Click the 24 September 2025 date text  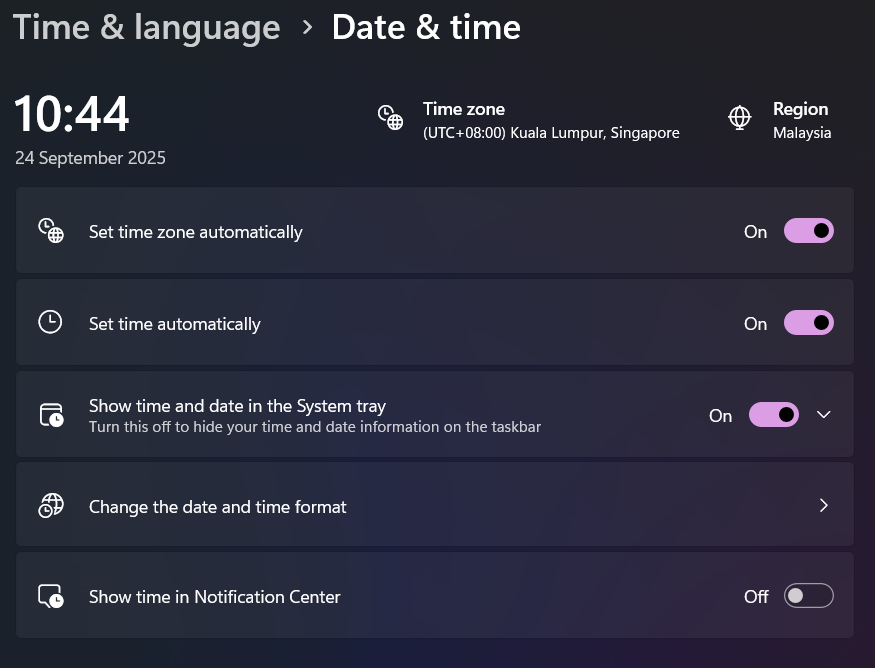click(90, 158)
